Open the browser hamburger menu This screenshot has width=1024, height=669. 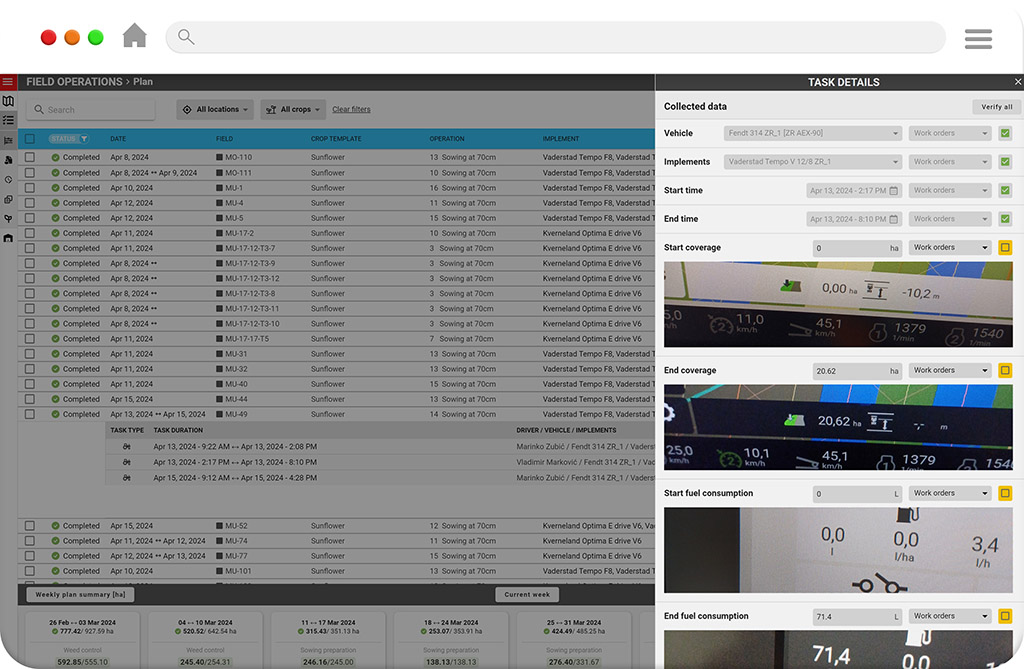click(x=978, y=39)
